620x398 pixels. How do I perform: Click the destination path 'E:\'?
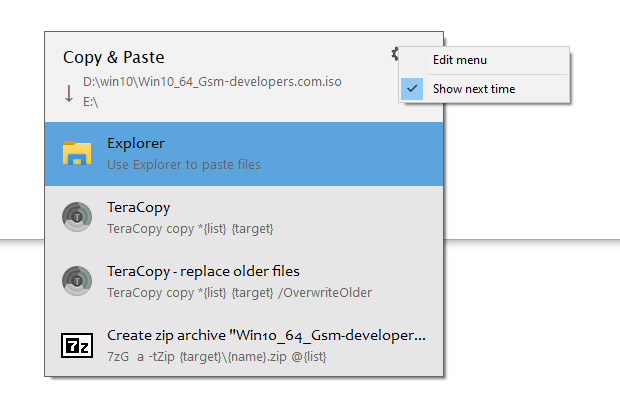coord(91,102)
